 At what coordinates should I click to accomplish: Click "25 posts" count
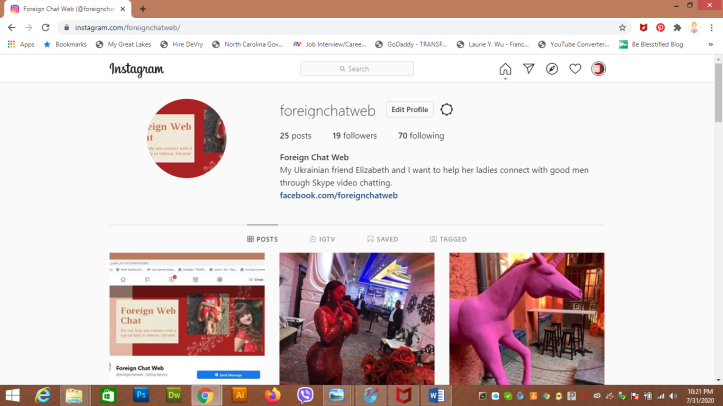(296, 136)
